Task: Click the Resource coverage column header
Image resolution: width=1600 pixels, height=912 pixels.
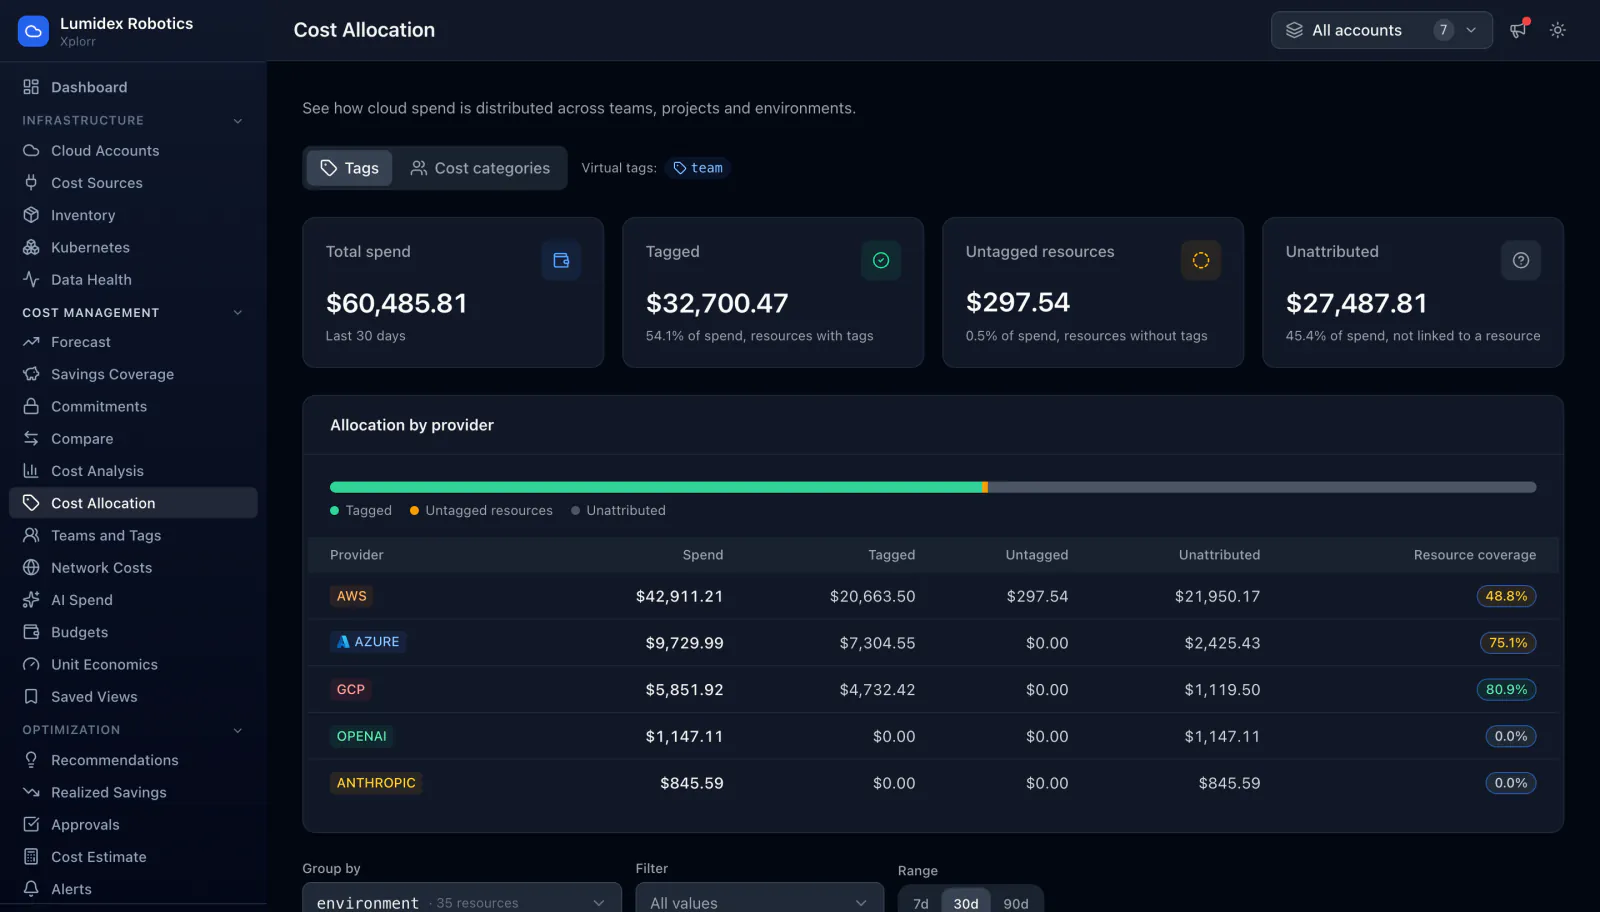Action: 1474,555
